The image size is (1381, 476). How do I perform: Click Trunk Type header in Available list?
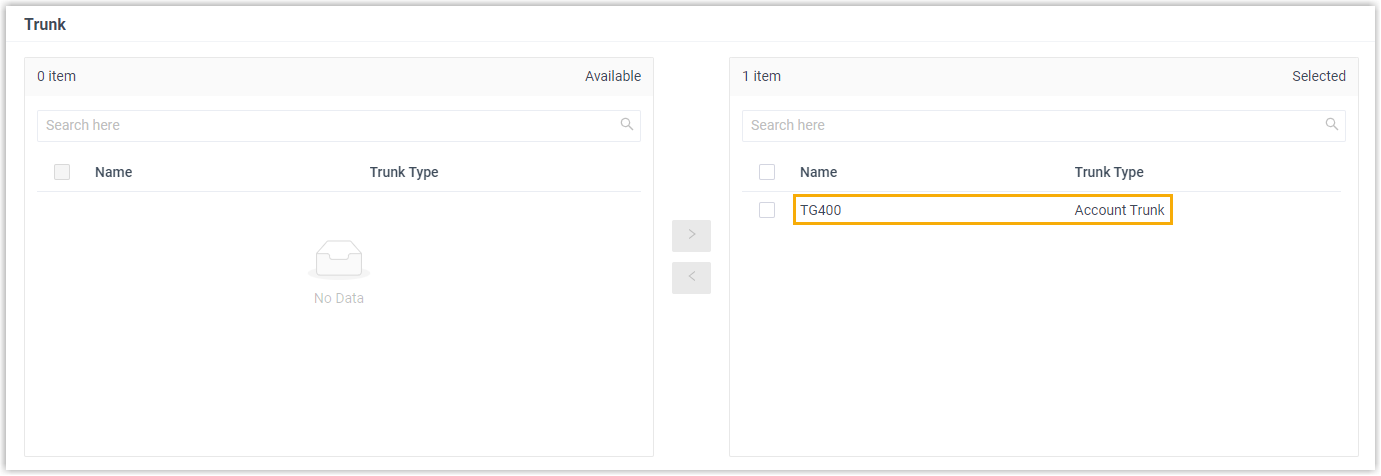click(x=404, y=172)
